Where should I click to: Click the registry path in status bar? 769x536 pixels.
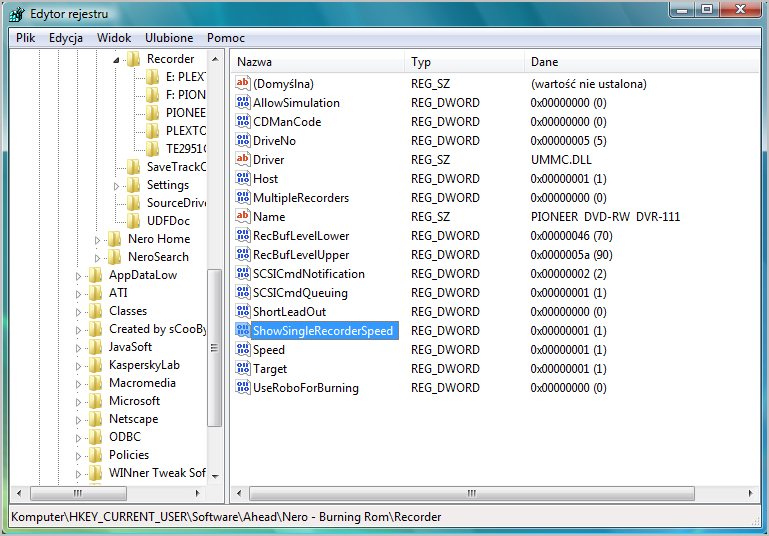click(x=226, y=517)
